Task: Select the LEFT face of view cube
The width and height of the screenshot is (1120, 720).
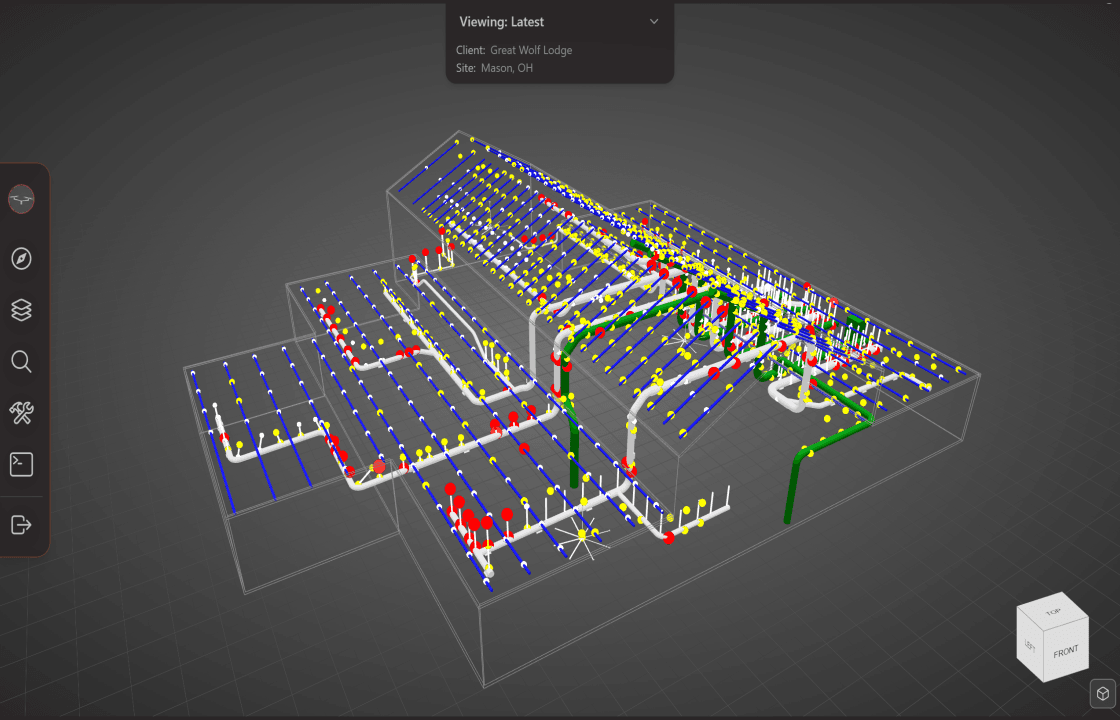Action: pyautogui.click(x=1030, y=645)
